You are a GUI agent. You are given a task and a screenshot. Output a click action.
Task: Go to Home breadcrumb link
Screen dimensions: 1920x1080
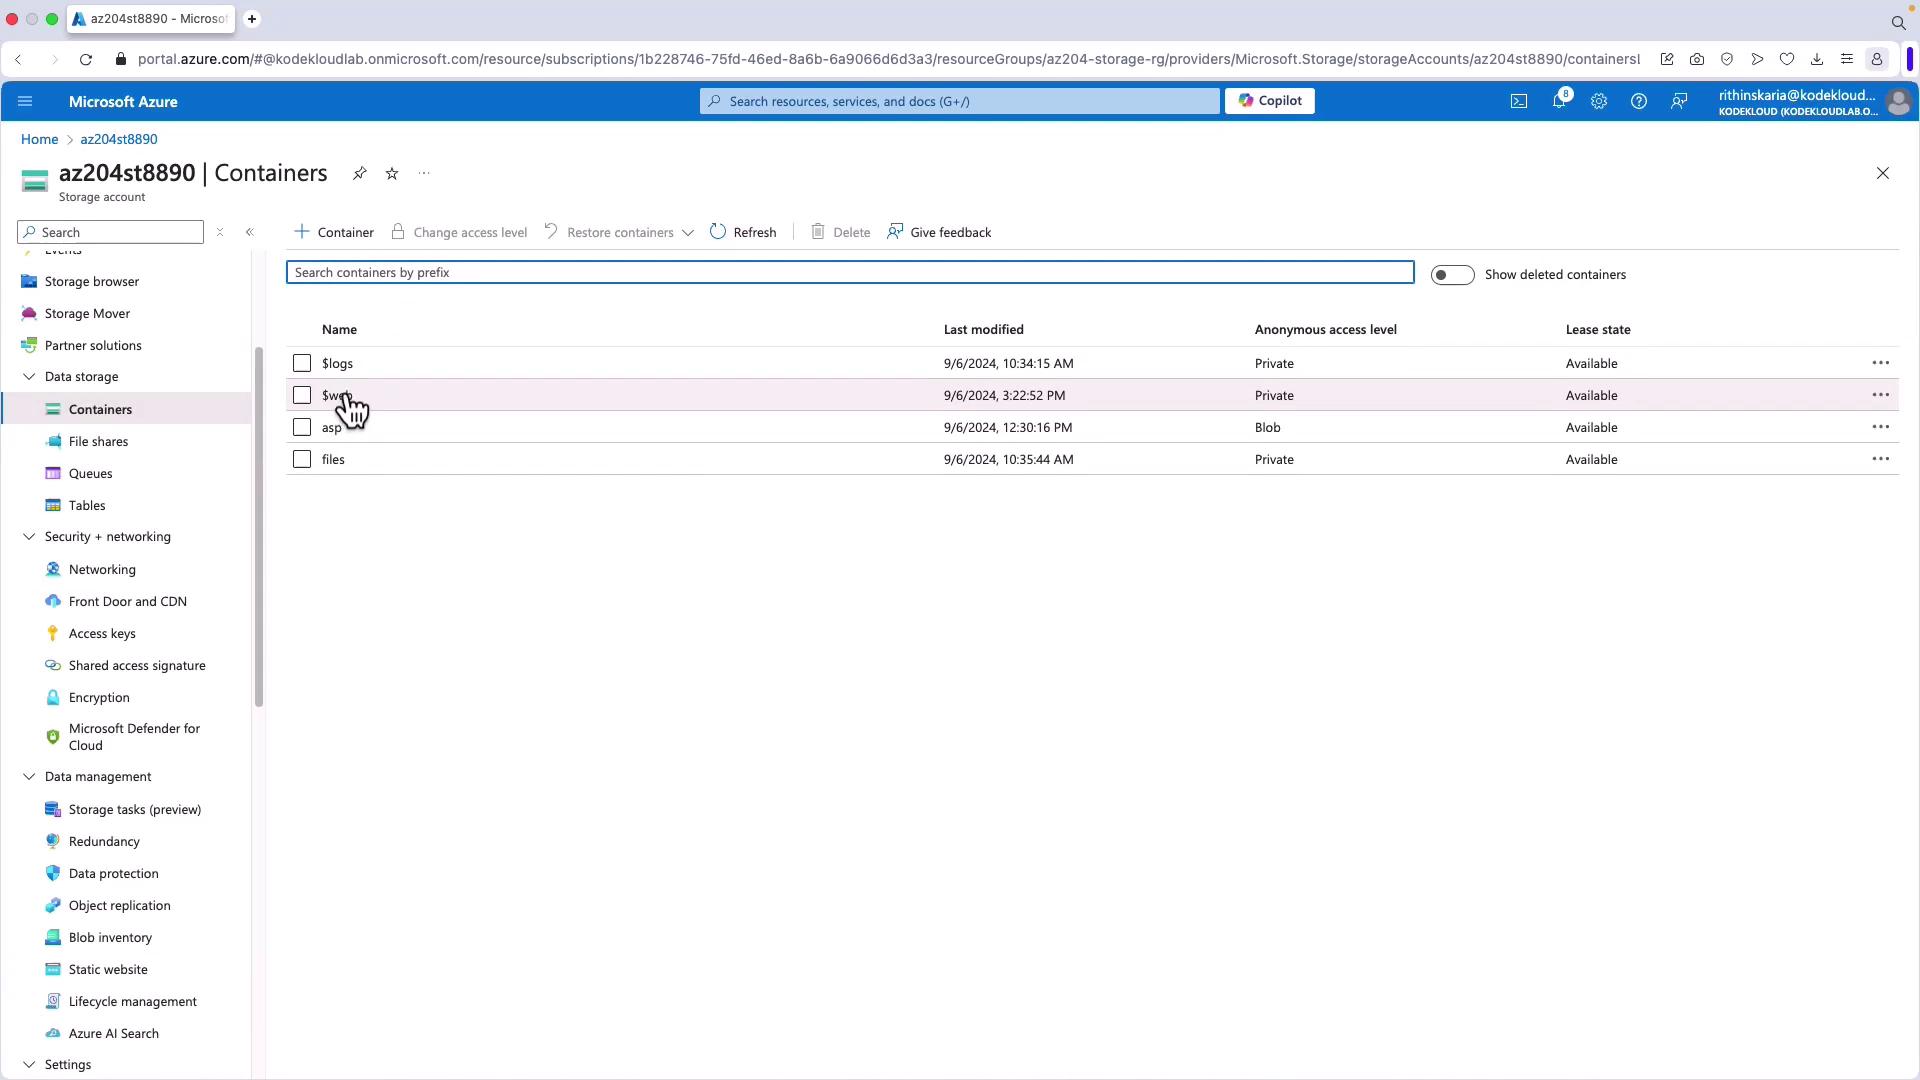tap(39, 139)
